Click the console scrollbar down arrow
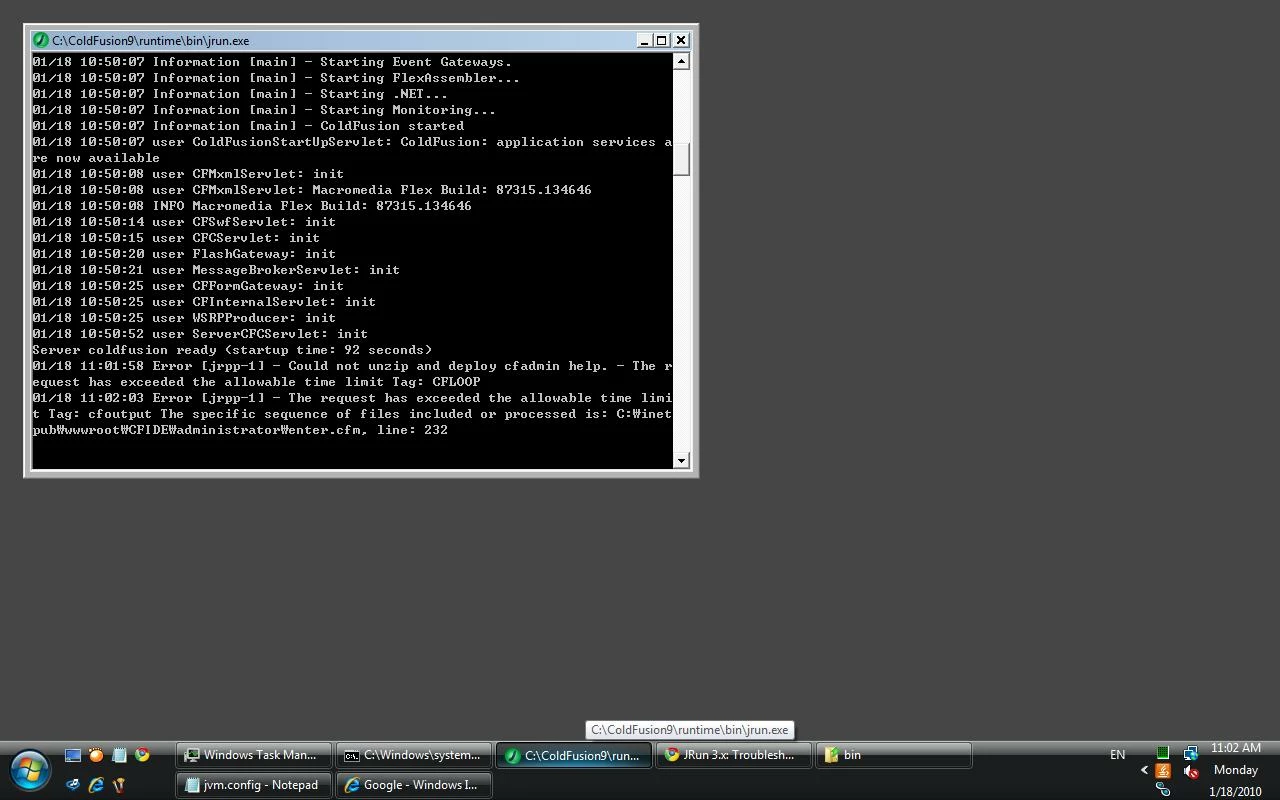1280x800 pixels. 681,460
